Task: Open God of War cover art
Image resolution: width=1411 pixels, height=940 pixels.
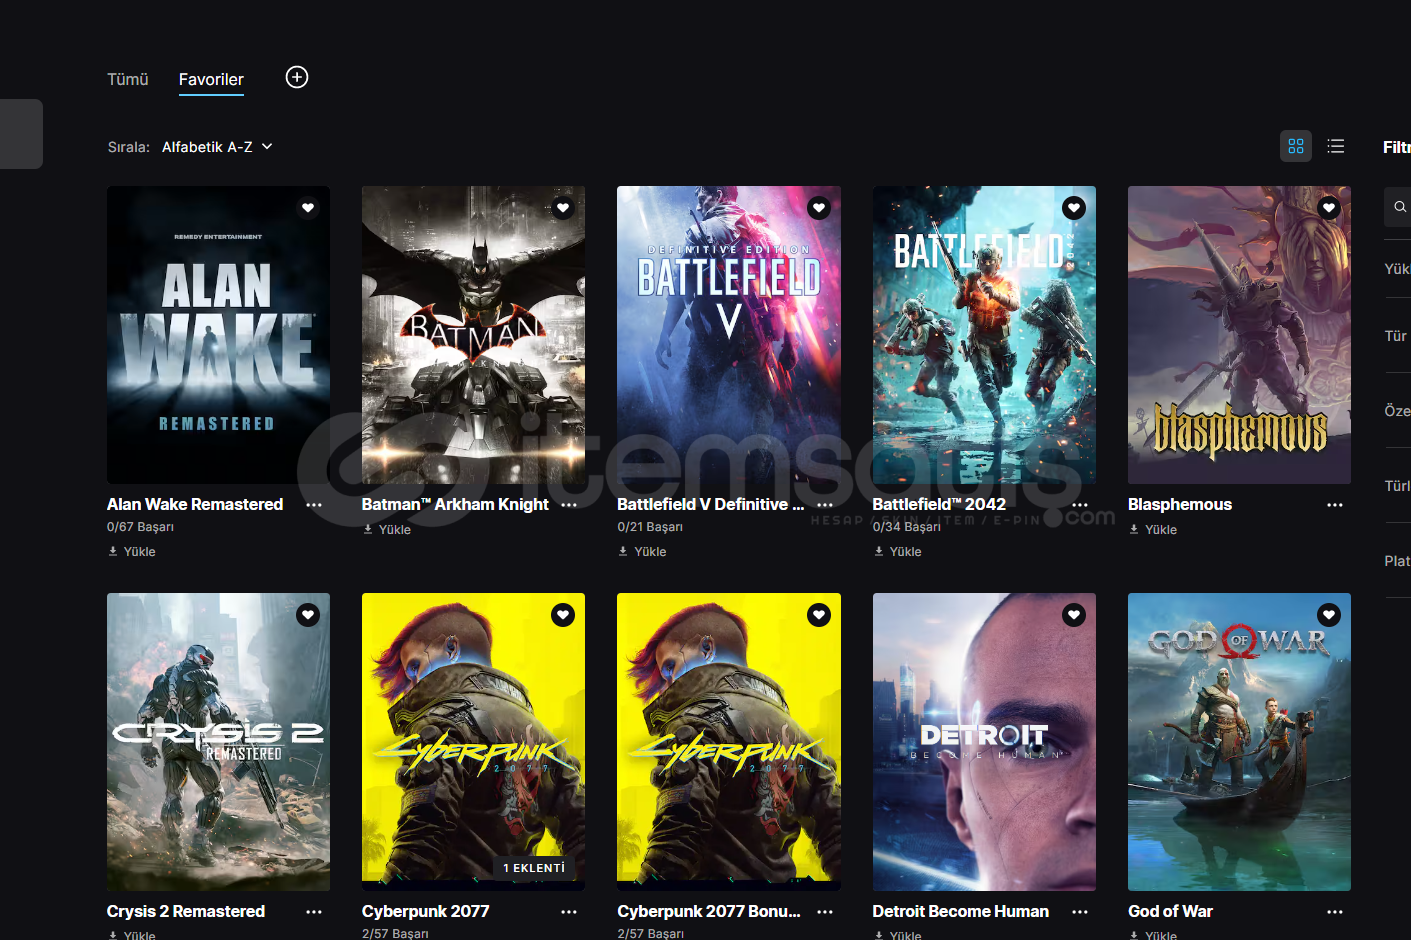Action: click(1239, 742)
